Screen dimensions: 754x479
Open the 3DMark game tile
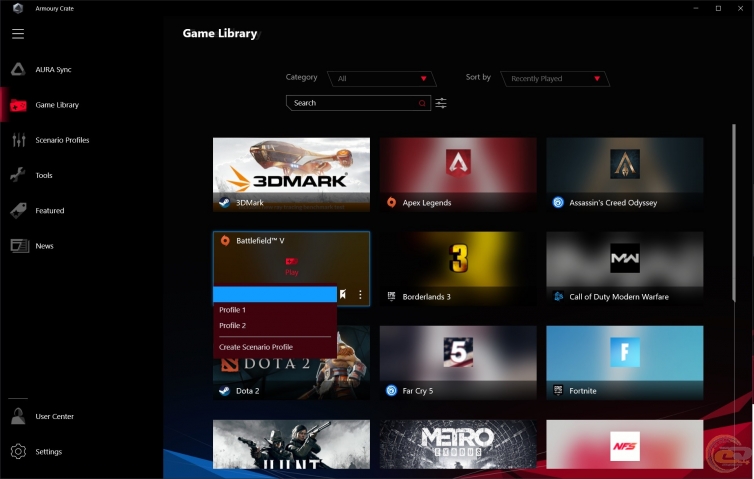pos(291,174)
